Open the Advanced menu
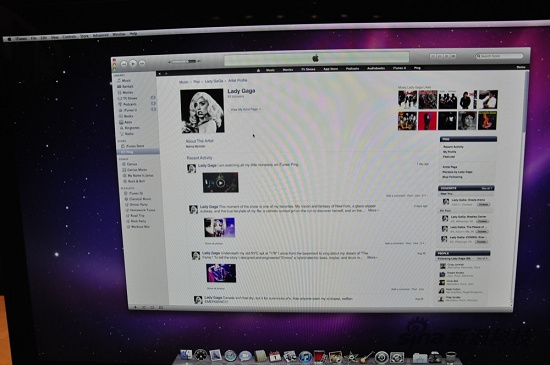The height and width of the screenshot is (365, 550). pos(100,35)
